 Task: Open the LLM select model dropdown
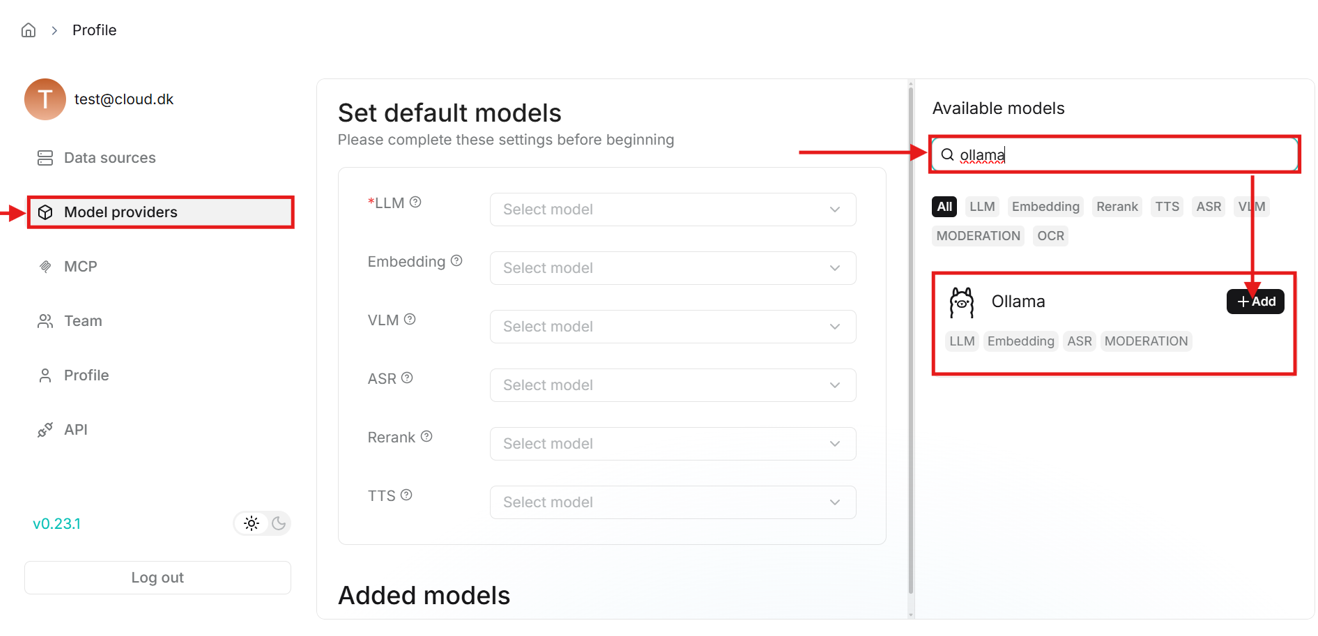click(x=672, y=210)
